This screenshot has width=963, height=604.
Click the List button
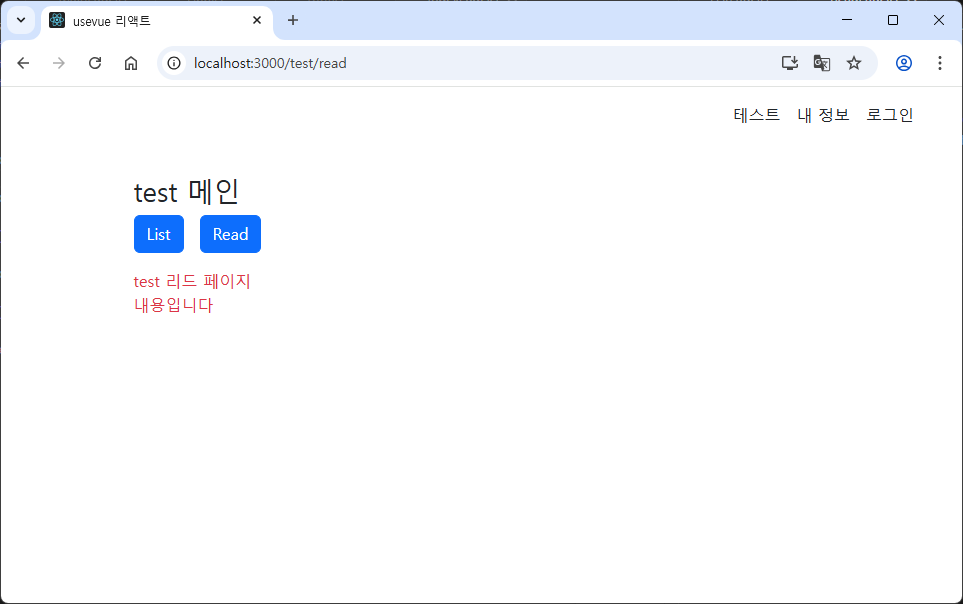click(x=158, y=234)
